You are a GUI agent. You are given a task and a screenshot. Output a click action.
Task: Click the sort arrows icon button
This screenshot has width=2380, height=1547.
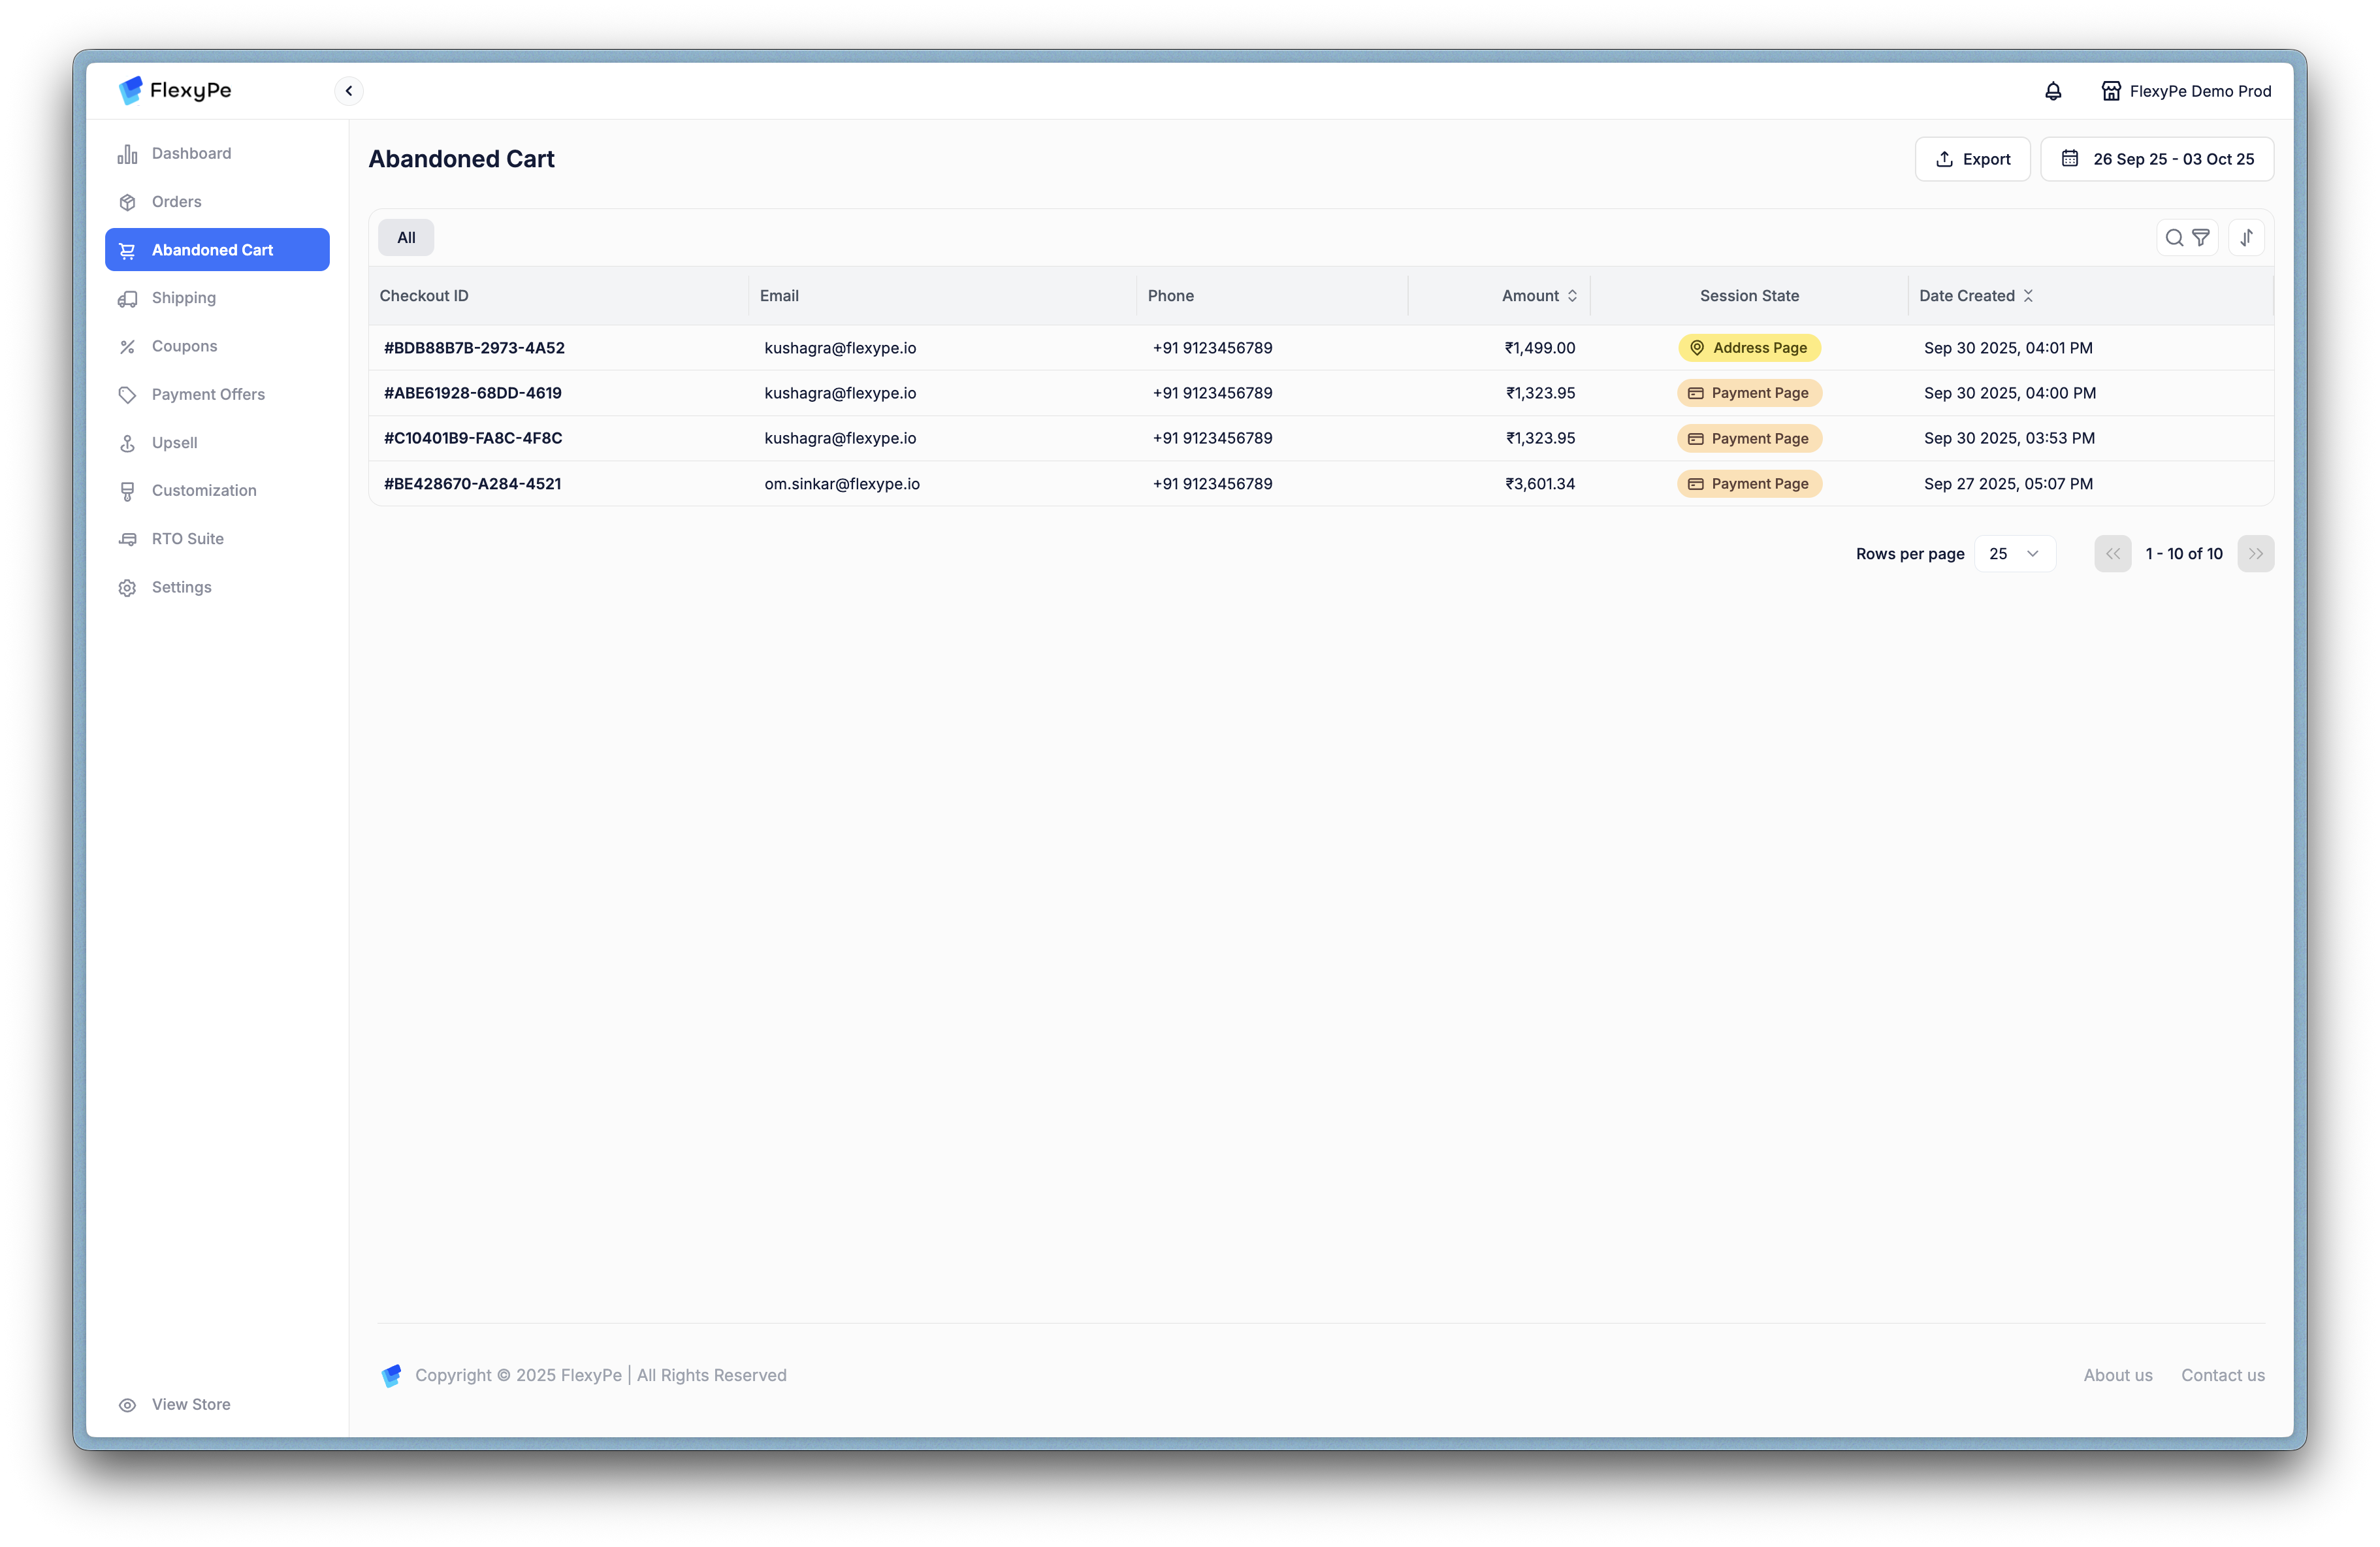click(2246, 238)
